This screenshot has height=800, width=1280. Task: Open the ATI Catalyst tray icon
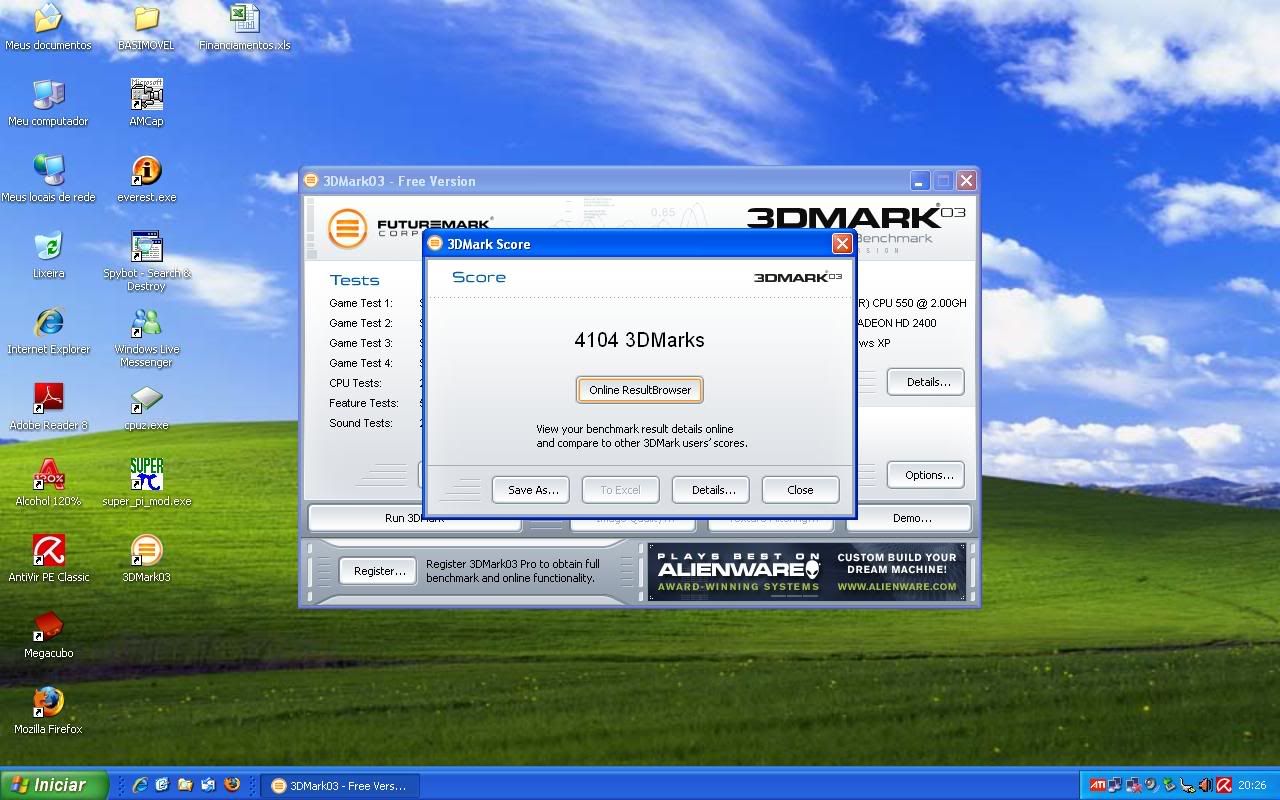coord(1098,784)
